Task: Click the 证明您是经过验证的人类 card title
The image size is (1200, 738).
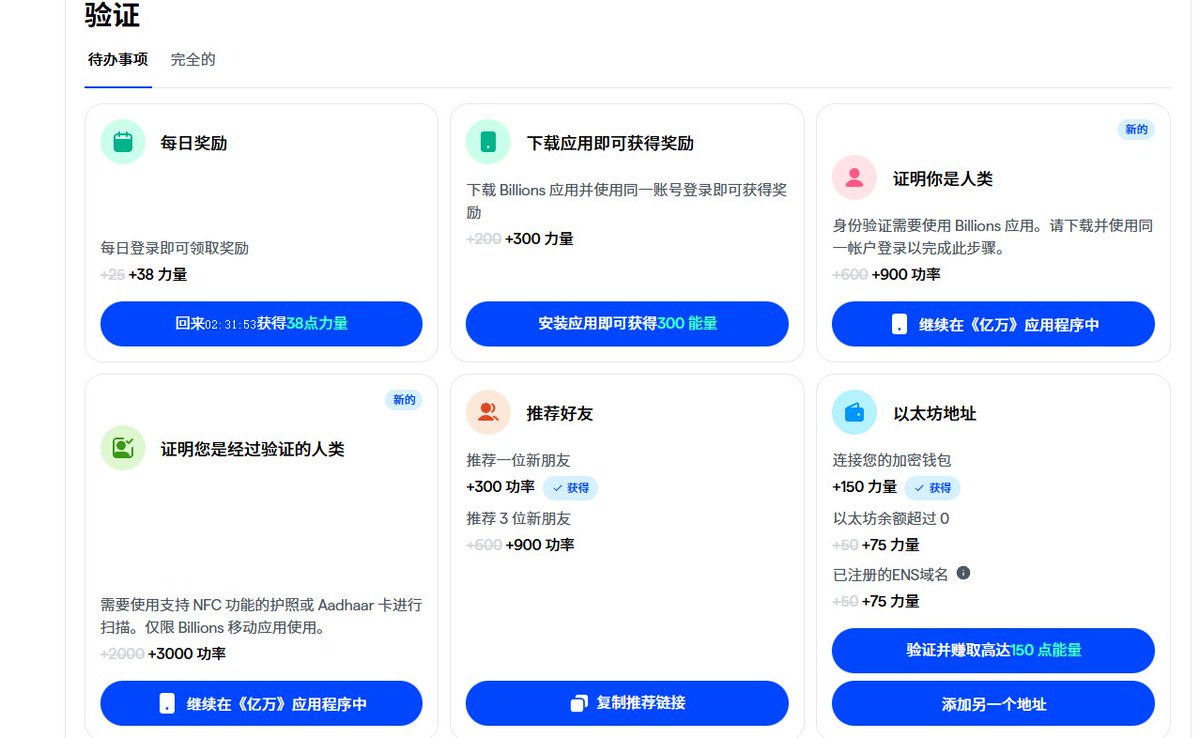Action: (x=253, y=449)
